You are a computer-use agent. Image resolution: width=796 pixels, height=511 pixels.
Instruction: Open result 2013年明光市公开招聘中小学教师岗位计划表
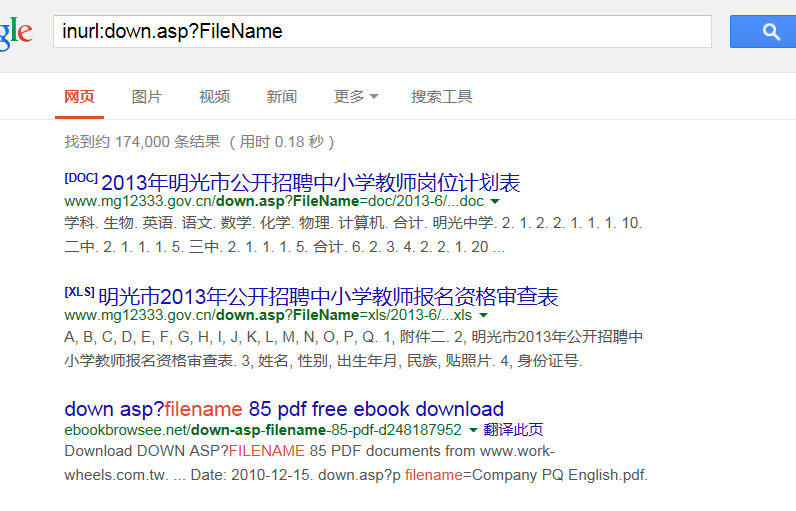click(311, 183)
